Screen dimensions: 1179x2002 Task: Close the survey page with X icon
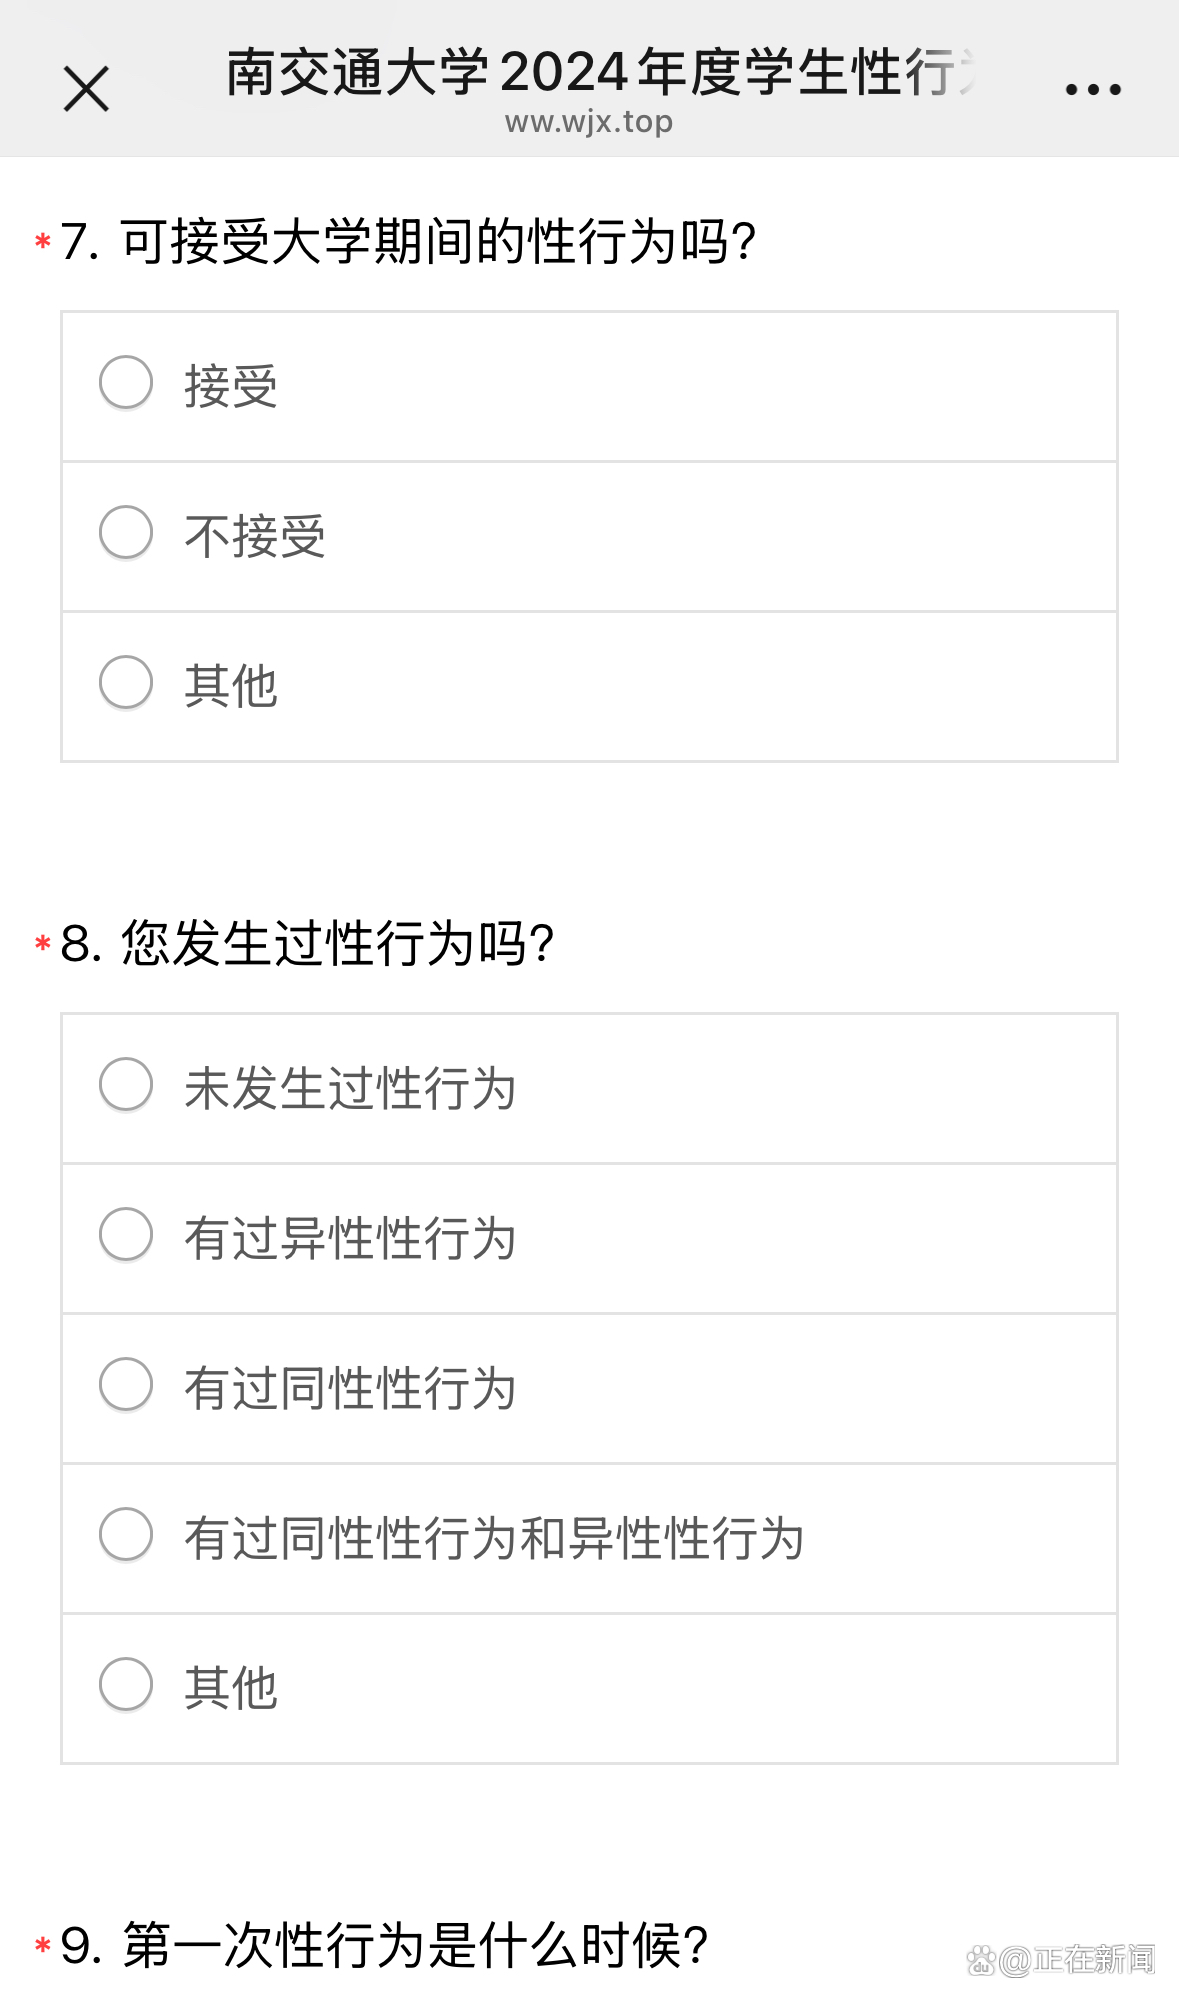86,89
